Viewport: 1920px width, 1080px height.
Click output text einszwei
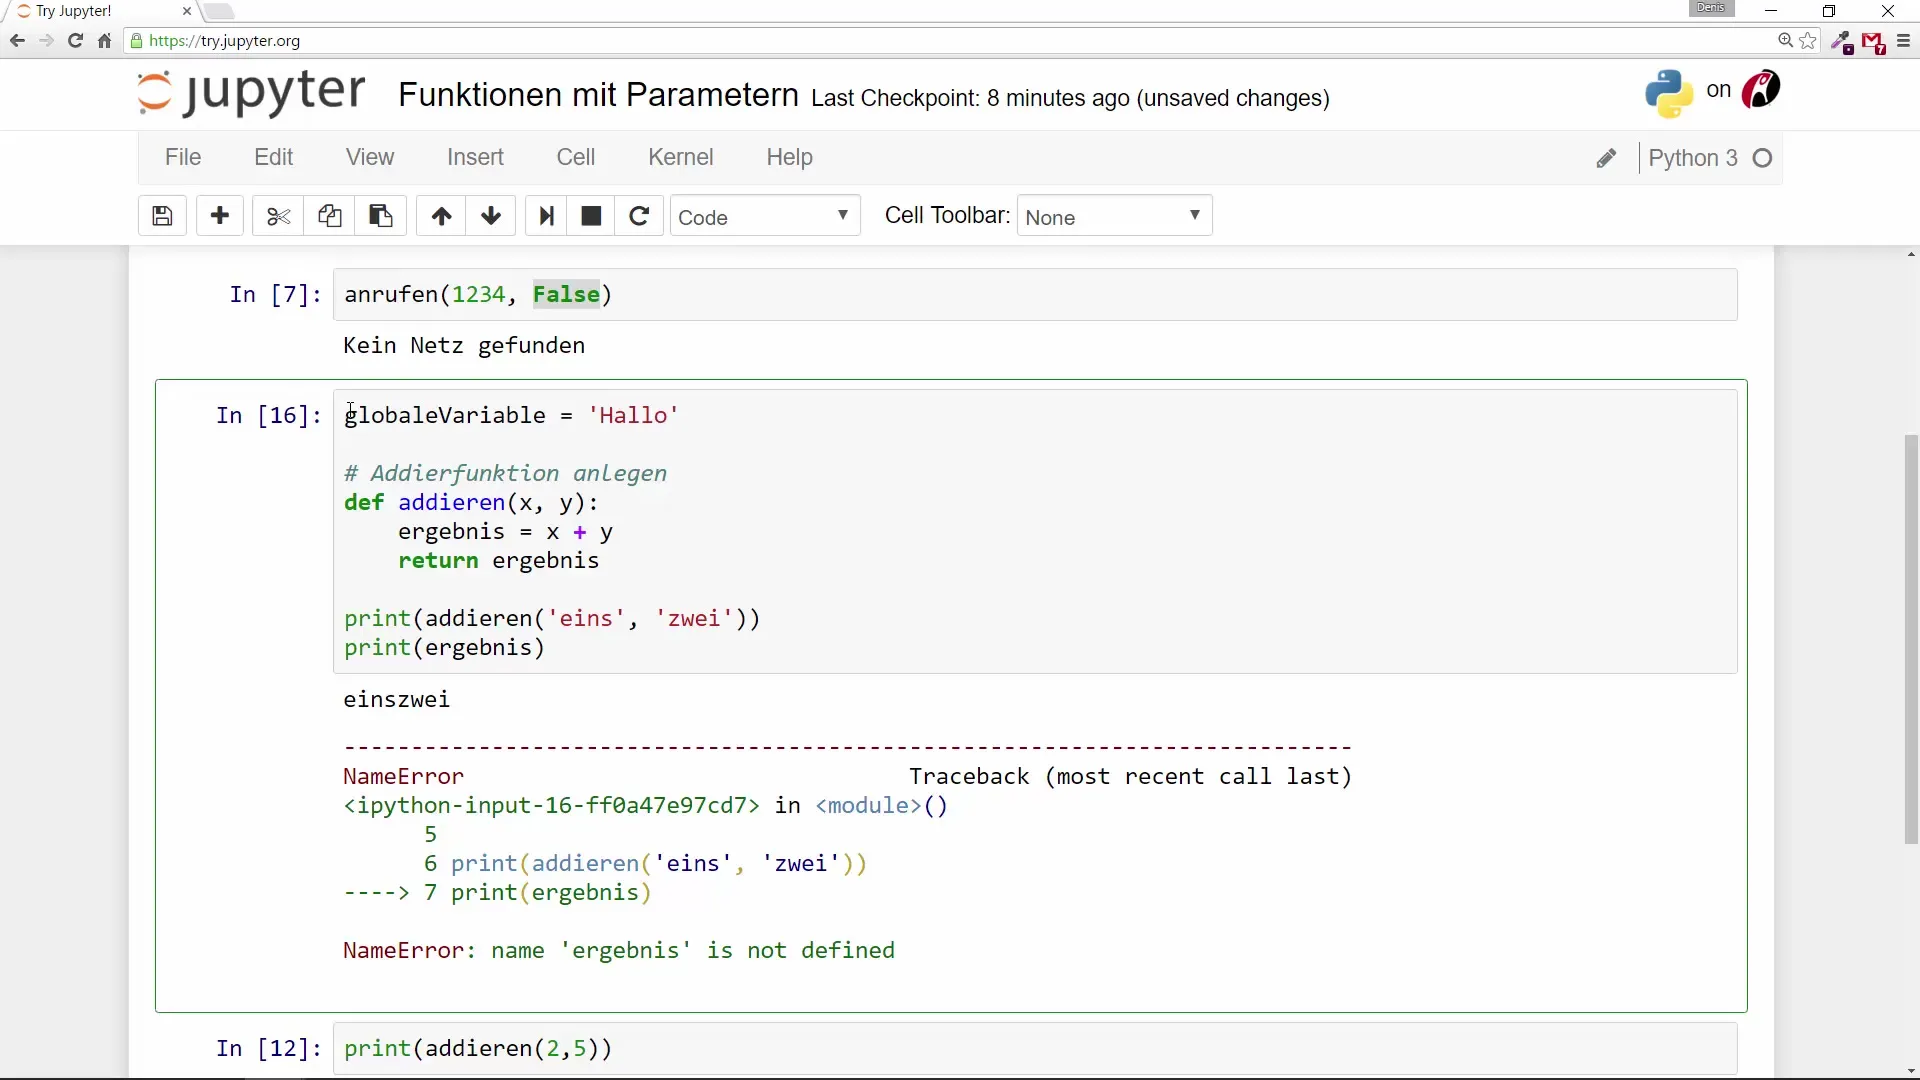[x=397, y=700]
